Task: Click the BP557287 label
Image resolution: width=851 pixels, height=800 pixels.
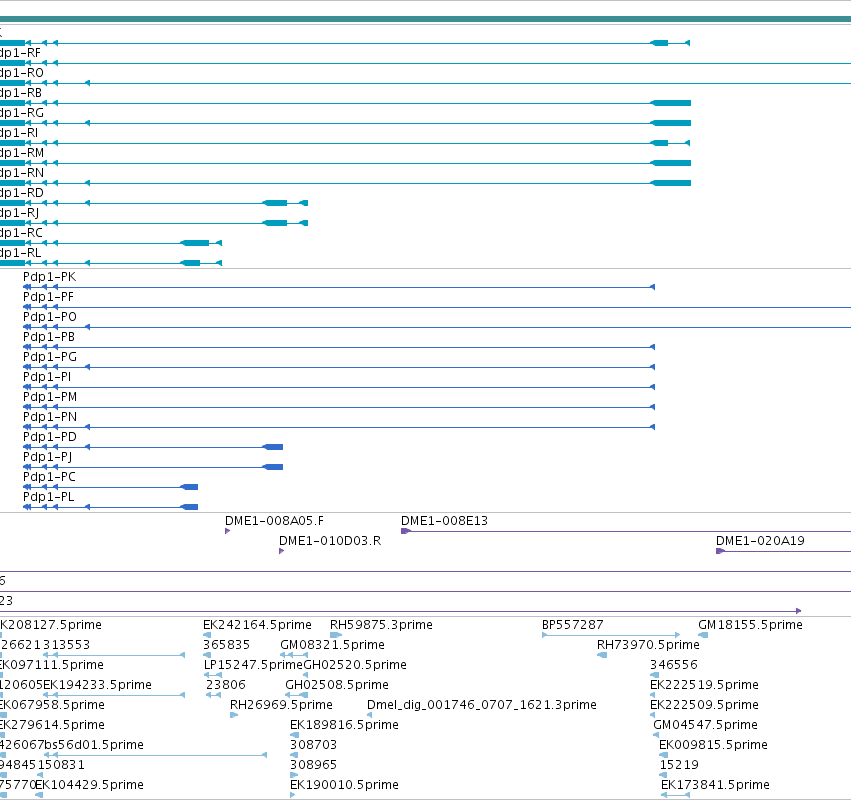Action: click(573, 625)
